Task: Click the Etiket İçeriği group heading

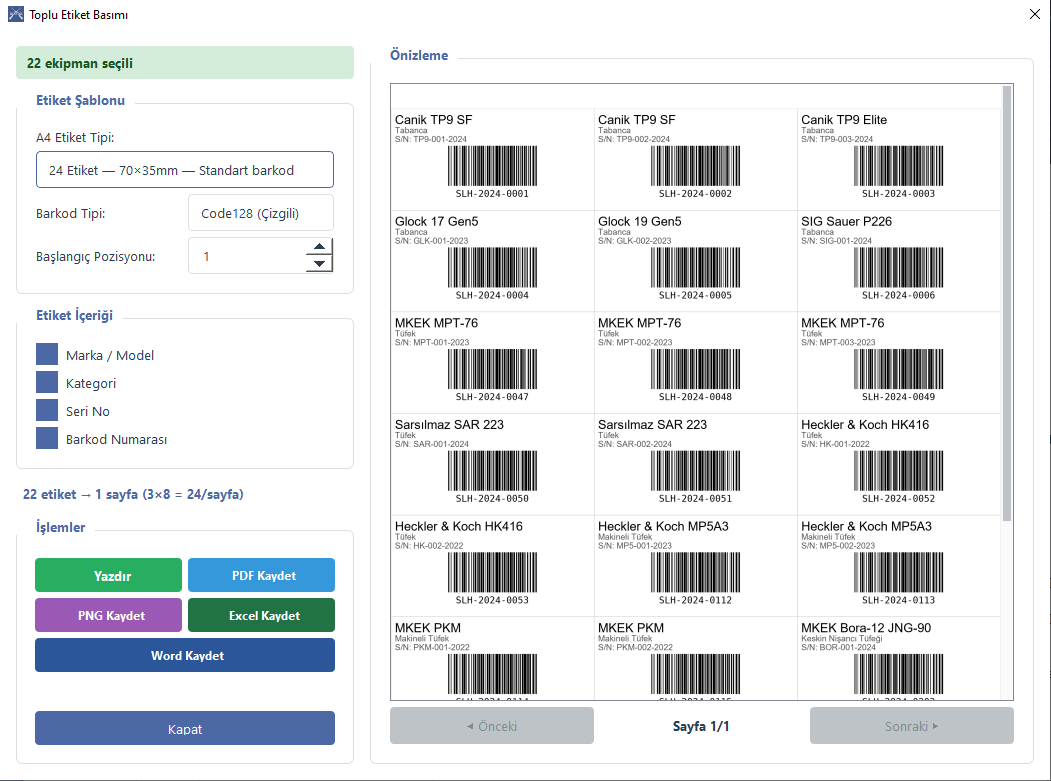Action: point(74,315)
